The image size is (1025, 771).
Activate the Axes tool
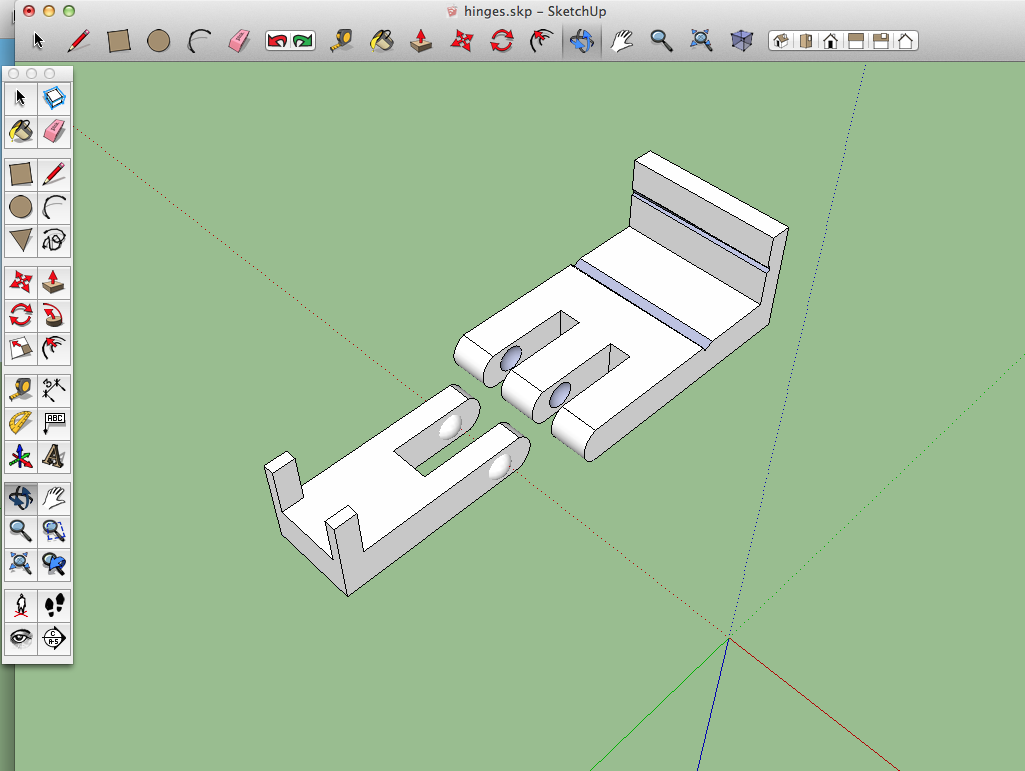click(21, 456)
